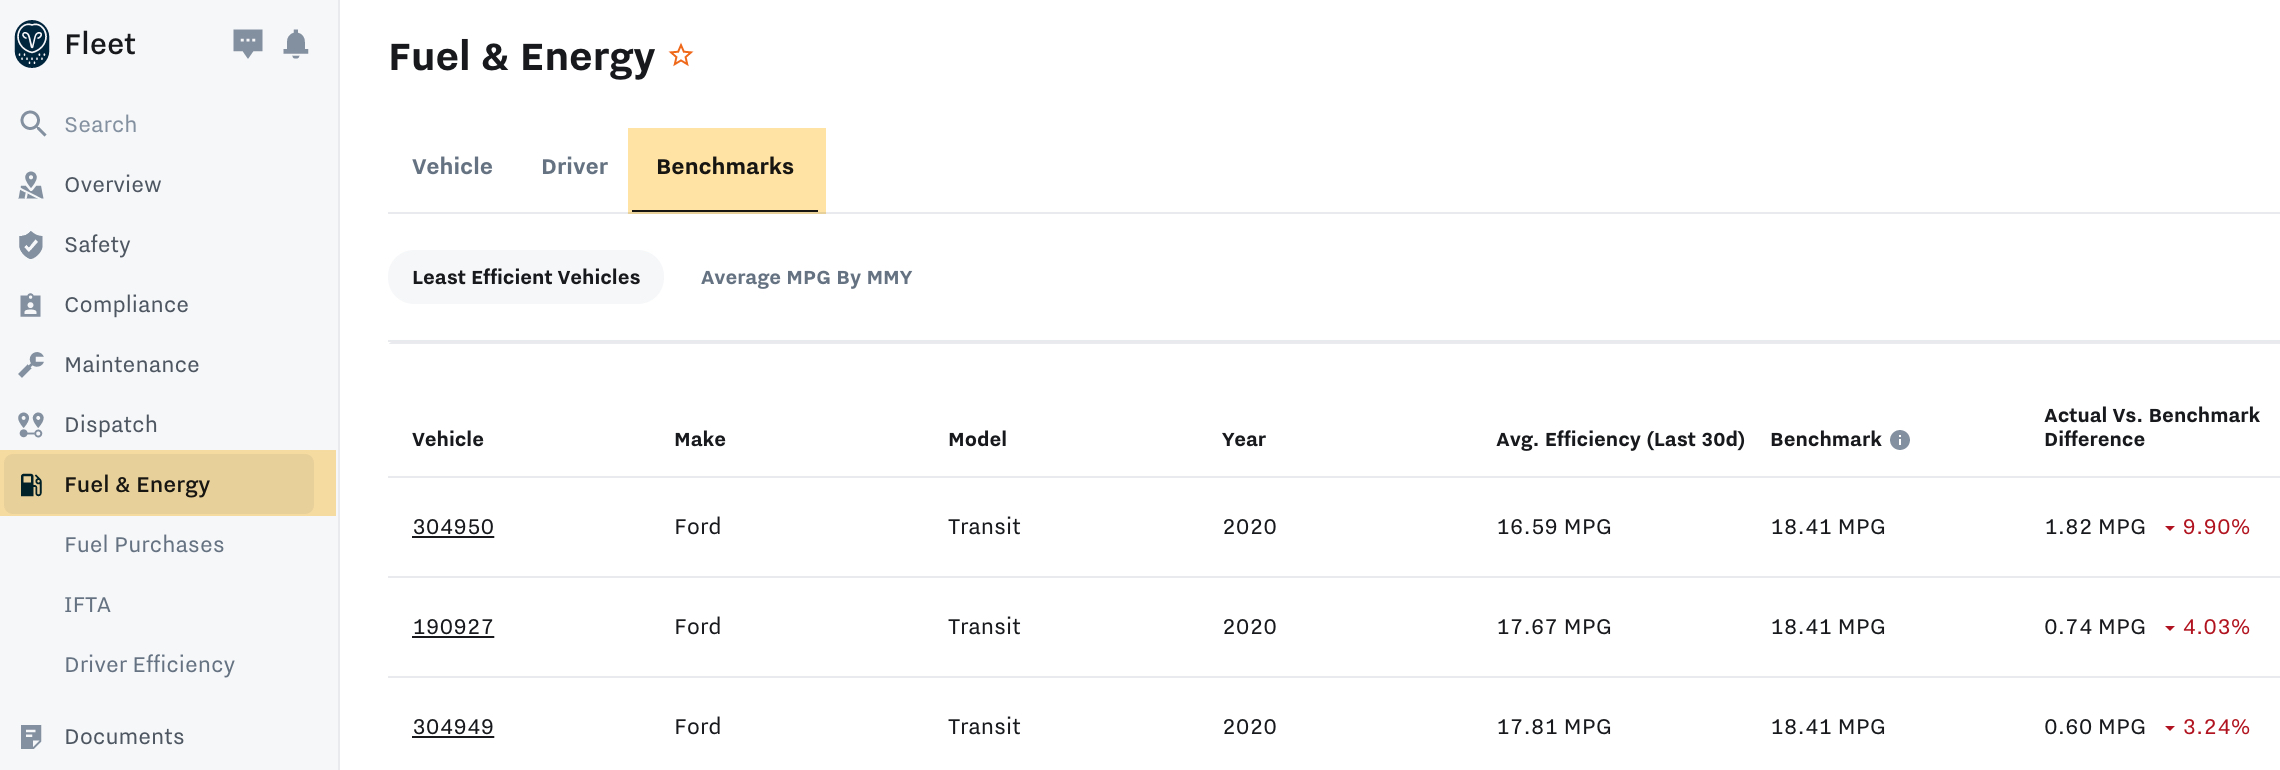Screen dimensions: 2280x770
Task: Favorite Fuel & Energy with star icon
Action: (x=681, y=55)
